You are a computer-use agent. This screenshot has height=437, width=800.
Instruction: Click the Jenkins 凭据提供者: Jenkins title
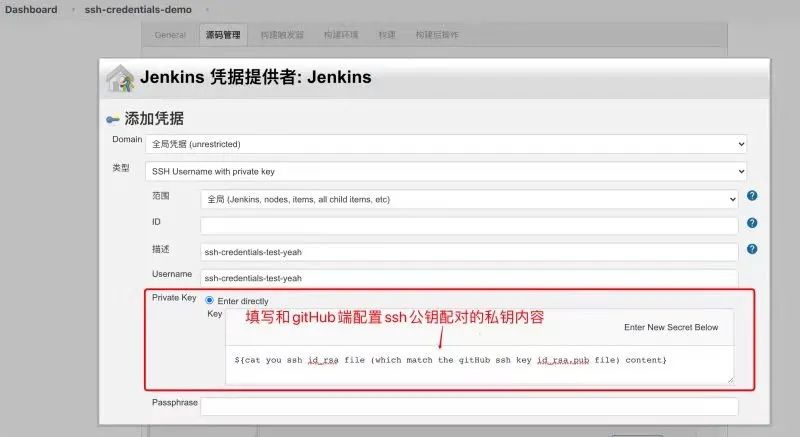click(x=256, y=77)
